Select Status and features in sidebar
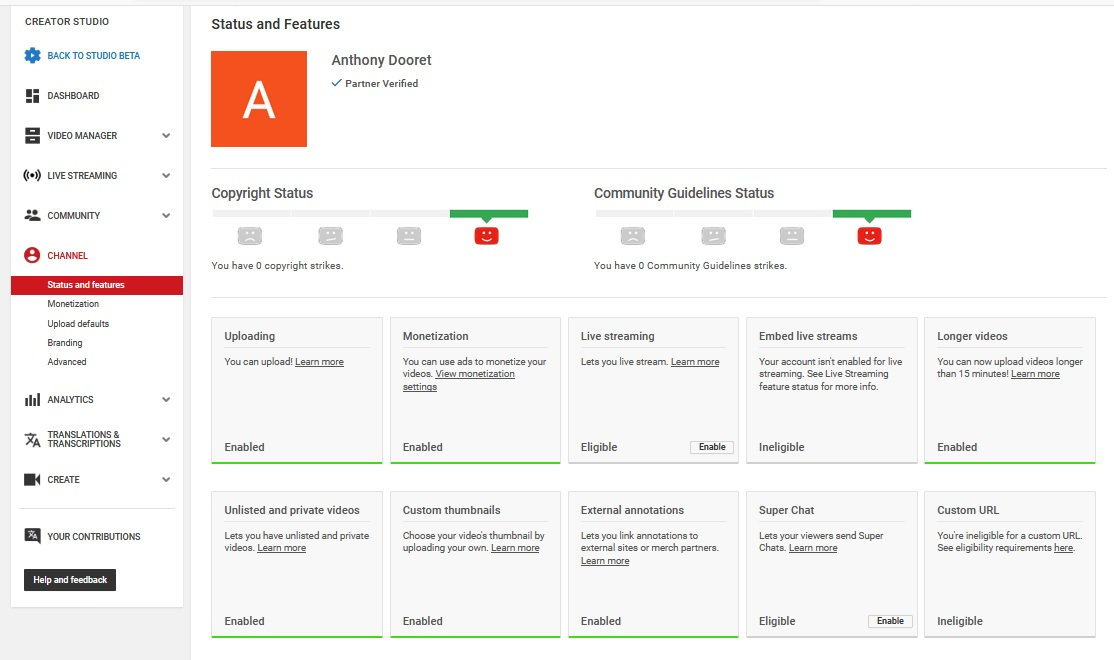 (97, 285)
